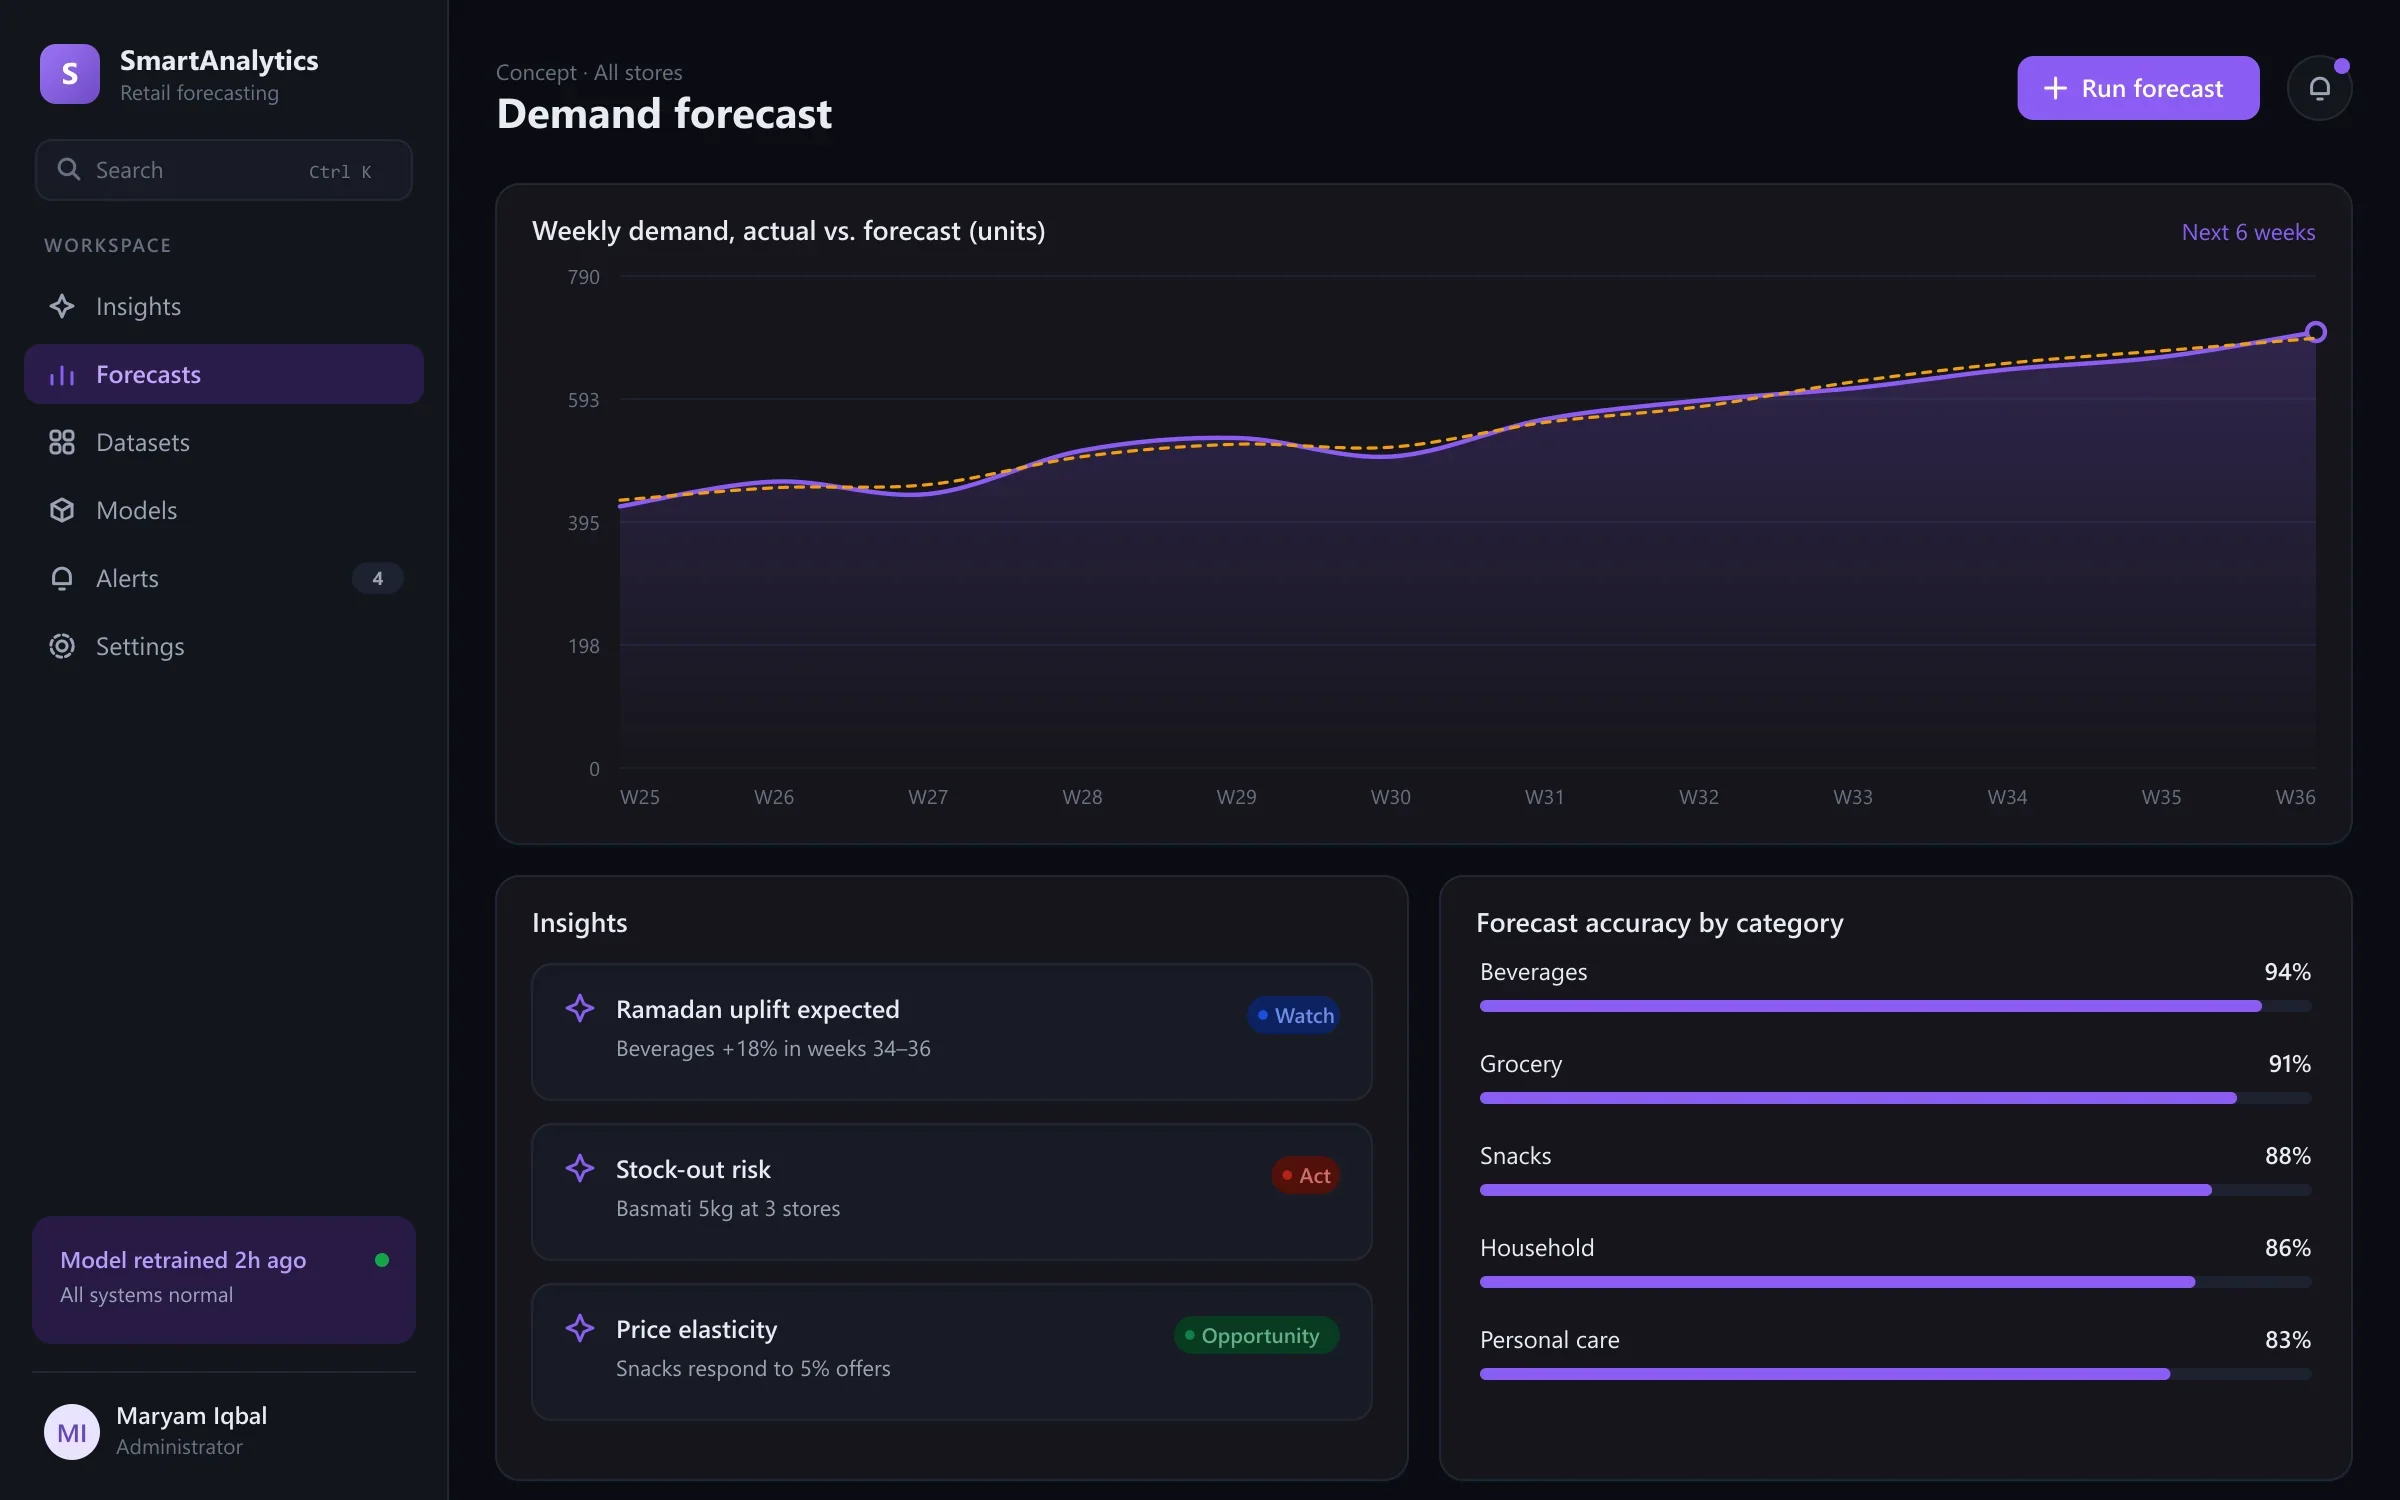Click the WORKSPACE section label
Screen dimensions: 2400x1500
click(x=108, y=245)
